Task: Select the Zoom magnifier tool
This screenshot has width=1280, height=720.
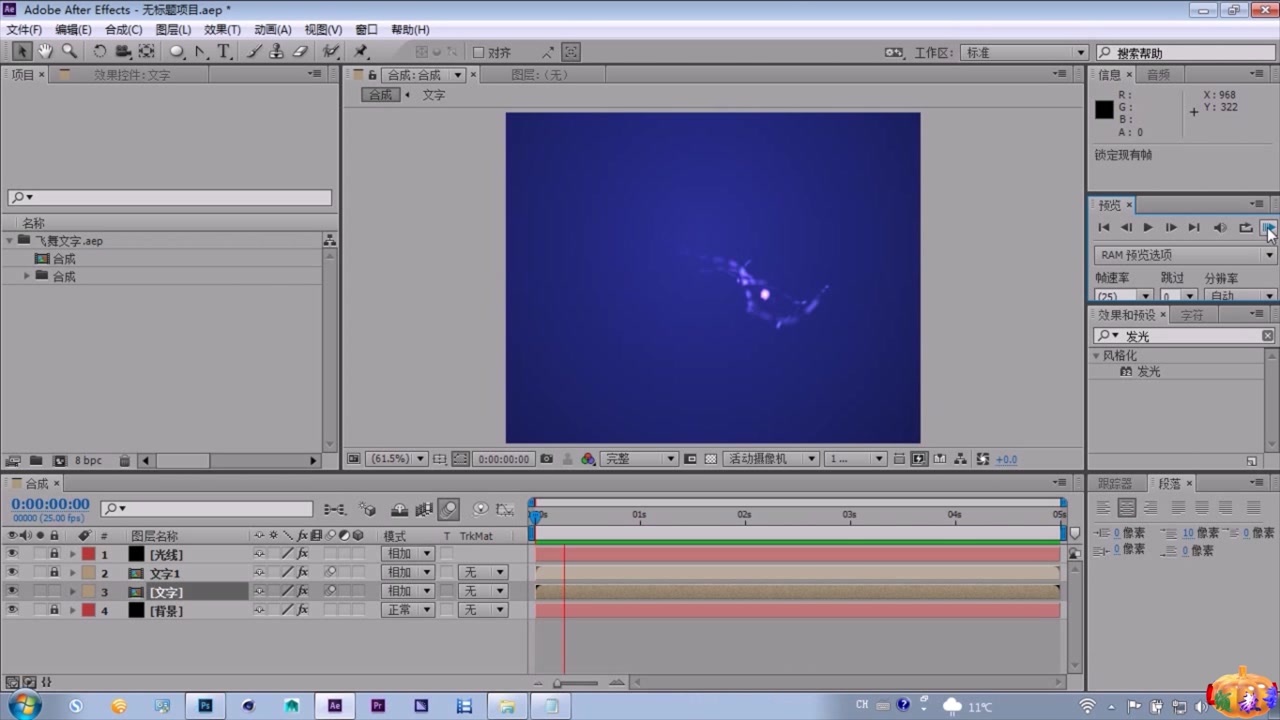Action: pos(69,52)
